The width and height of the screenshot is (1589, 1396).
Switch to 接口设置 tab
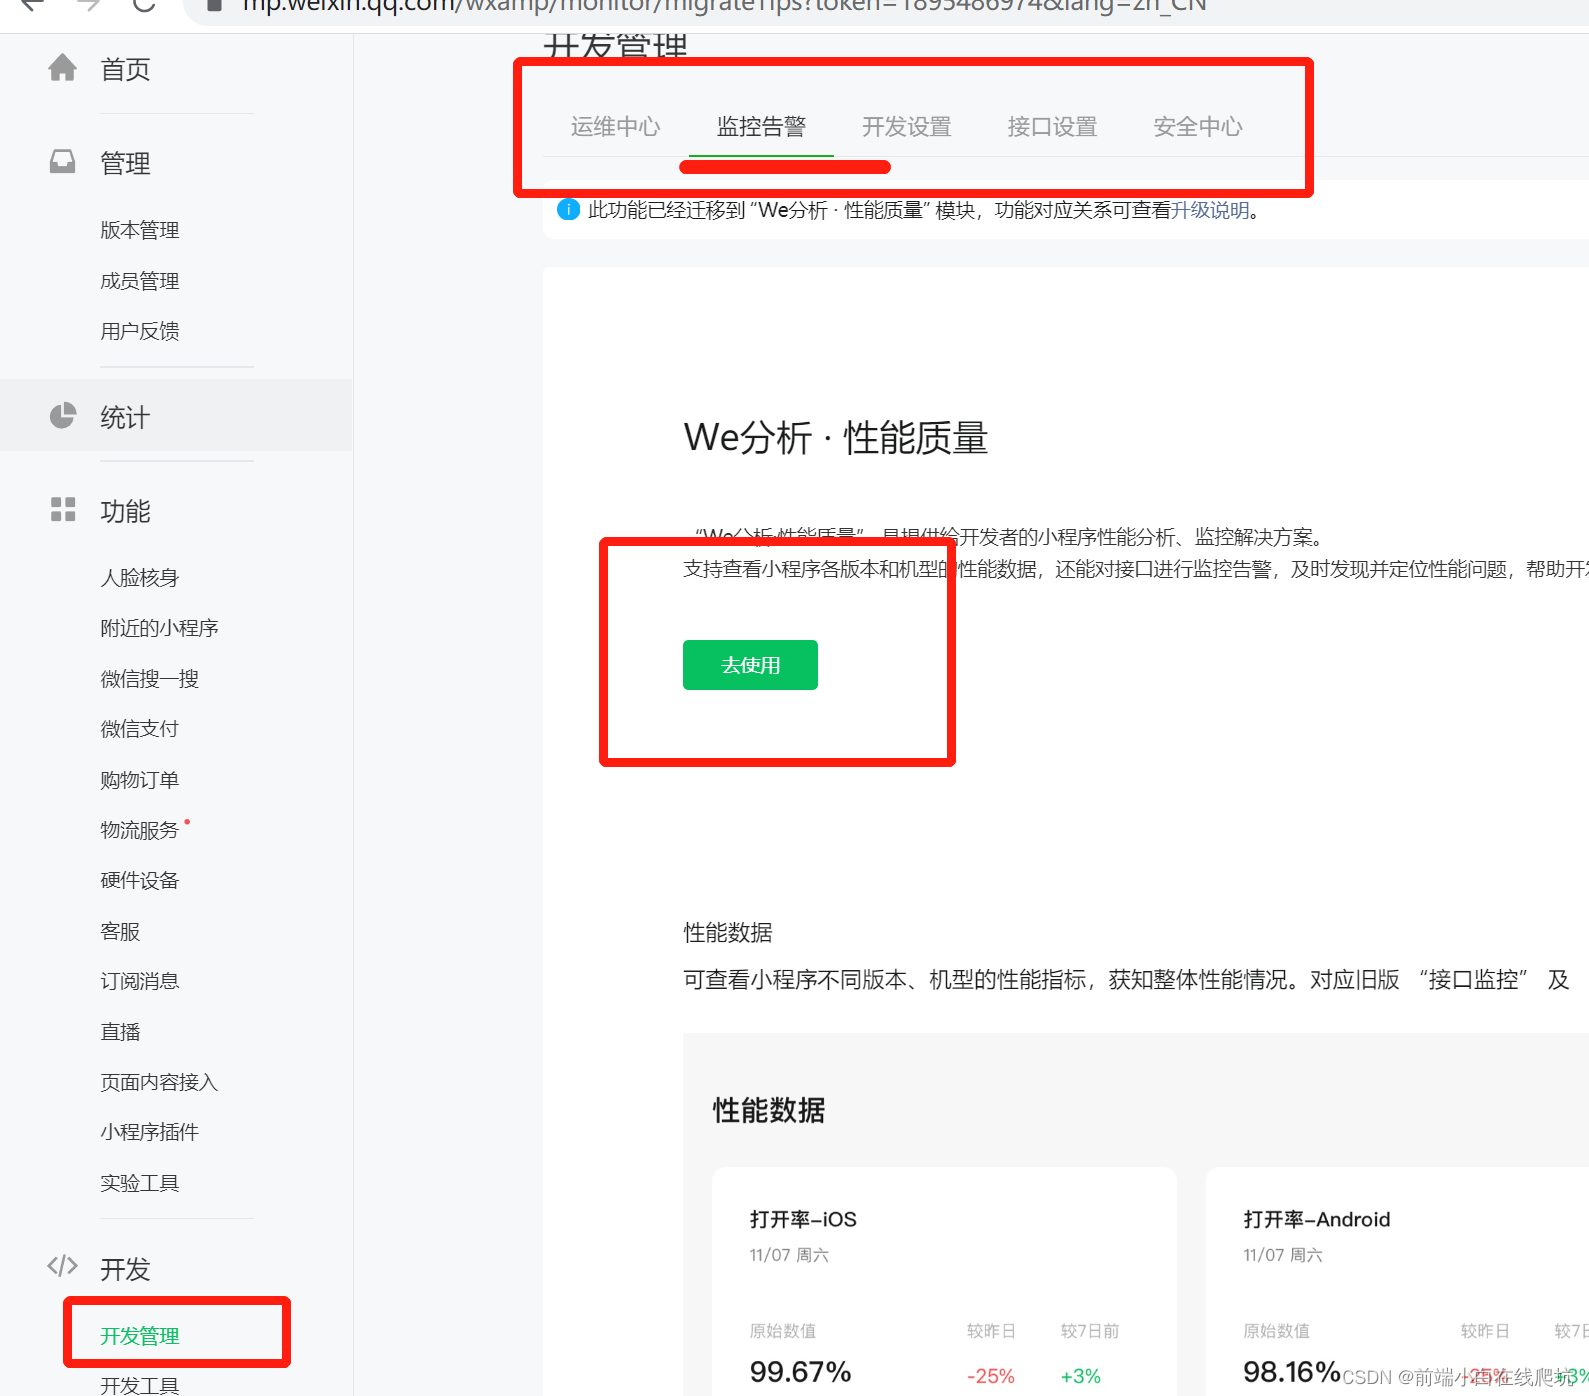tap(1052, 127)
